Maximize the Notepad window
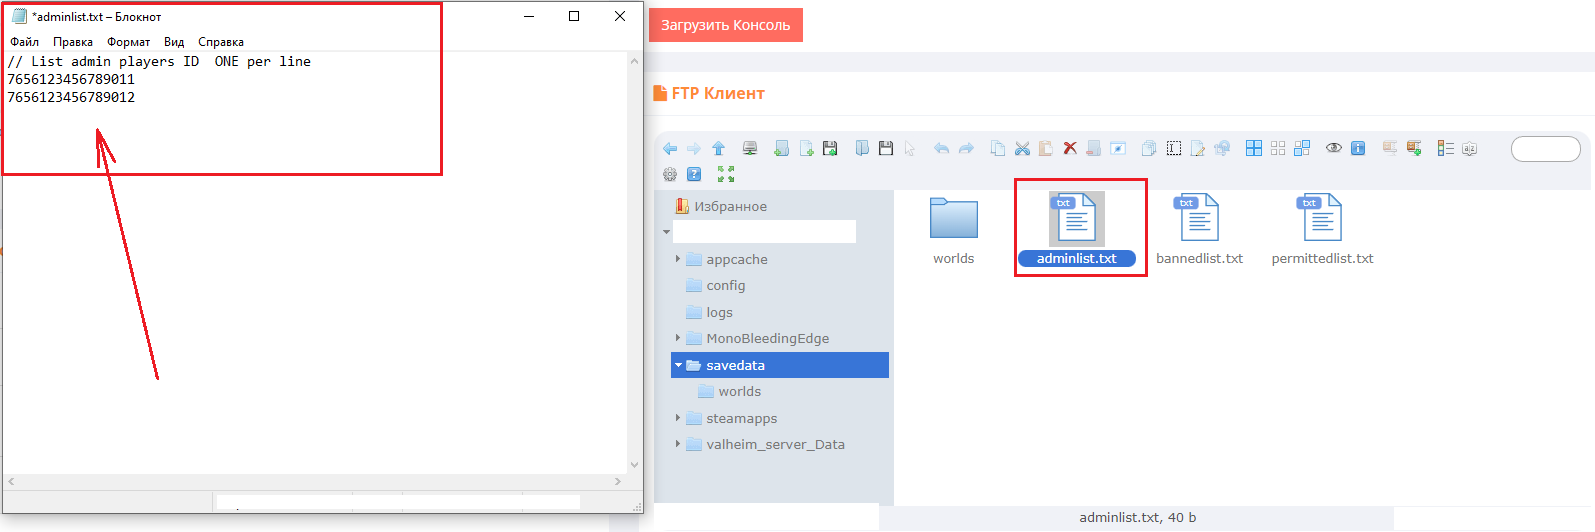 (x=574, y=16)
